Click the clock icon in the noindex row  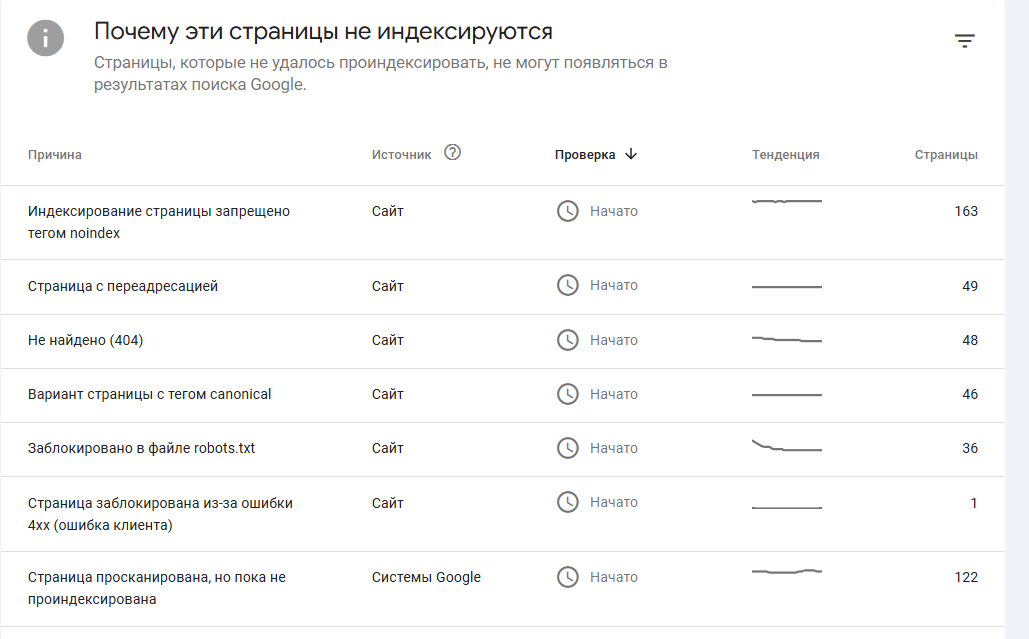pyautogui.click(x=568, y=211)
